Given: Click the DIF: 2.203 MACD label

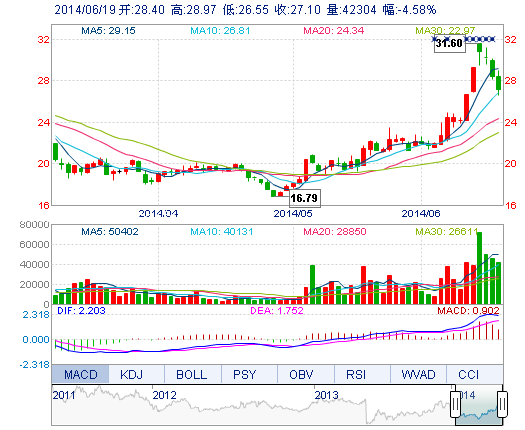Looking at the screenshot, I should 81,311.
